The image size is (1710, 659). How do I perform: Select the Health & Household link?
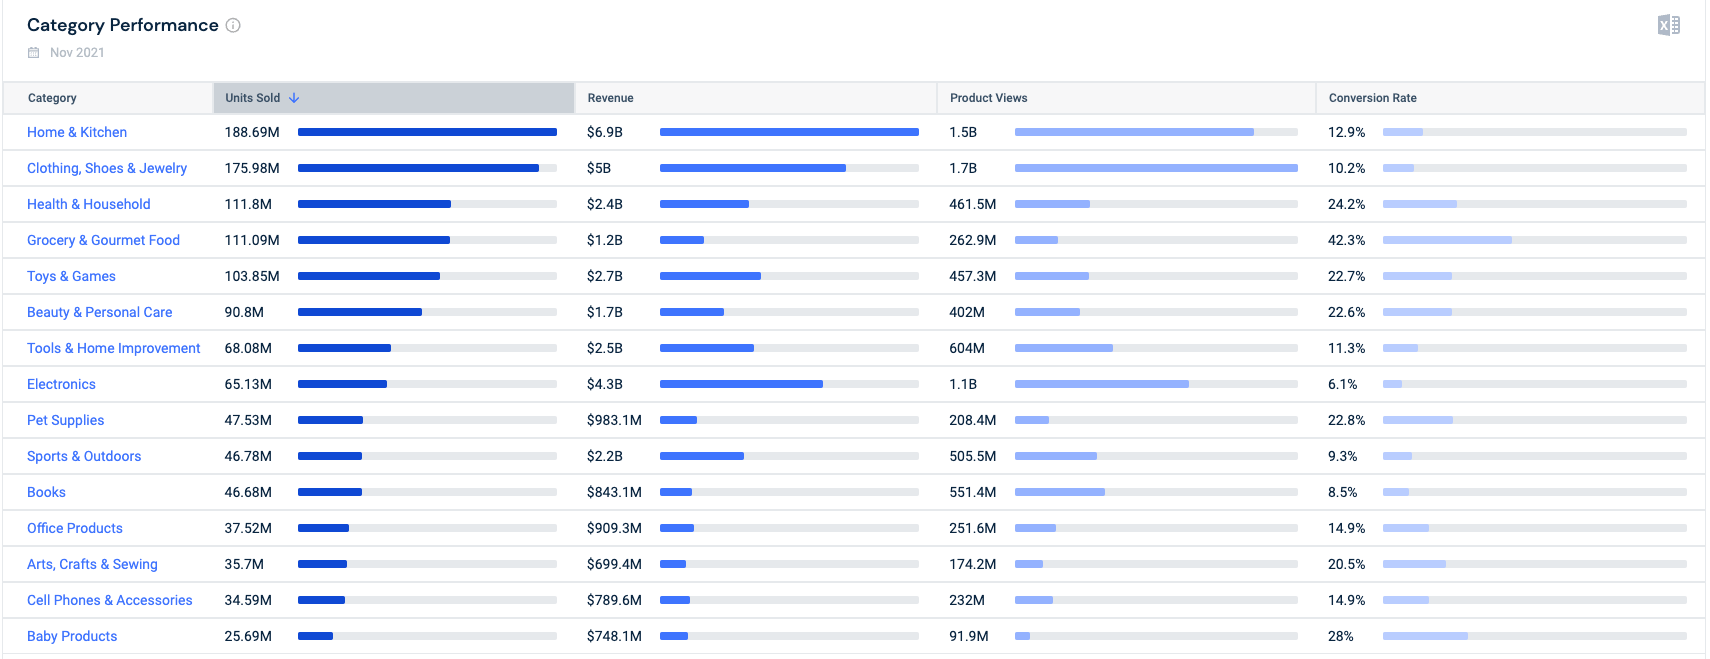tap(88, 204)
